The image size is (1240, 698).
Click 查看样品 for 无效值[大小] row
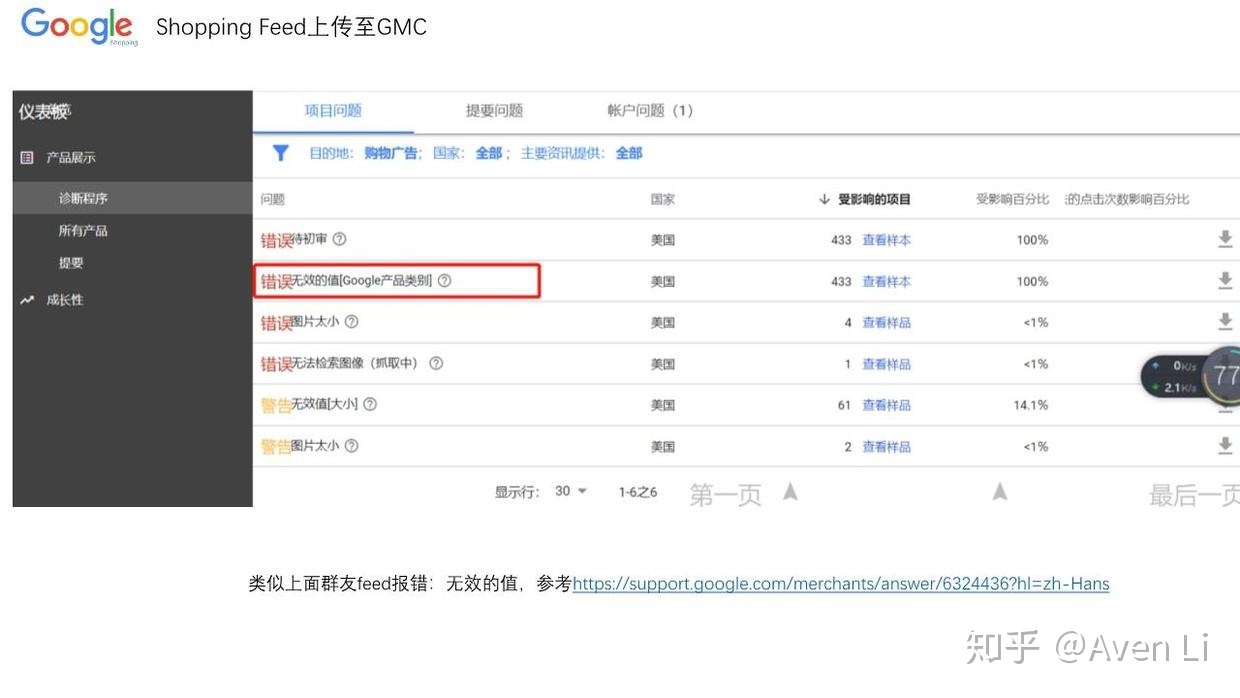tap(886, 405)
